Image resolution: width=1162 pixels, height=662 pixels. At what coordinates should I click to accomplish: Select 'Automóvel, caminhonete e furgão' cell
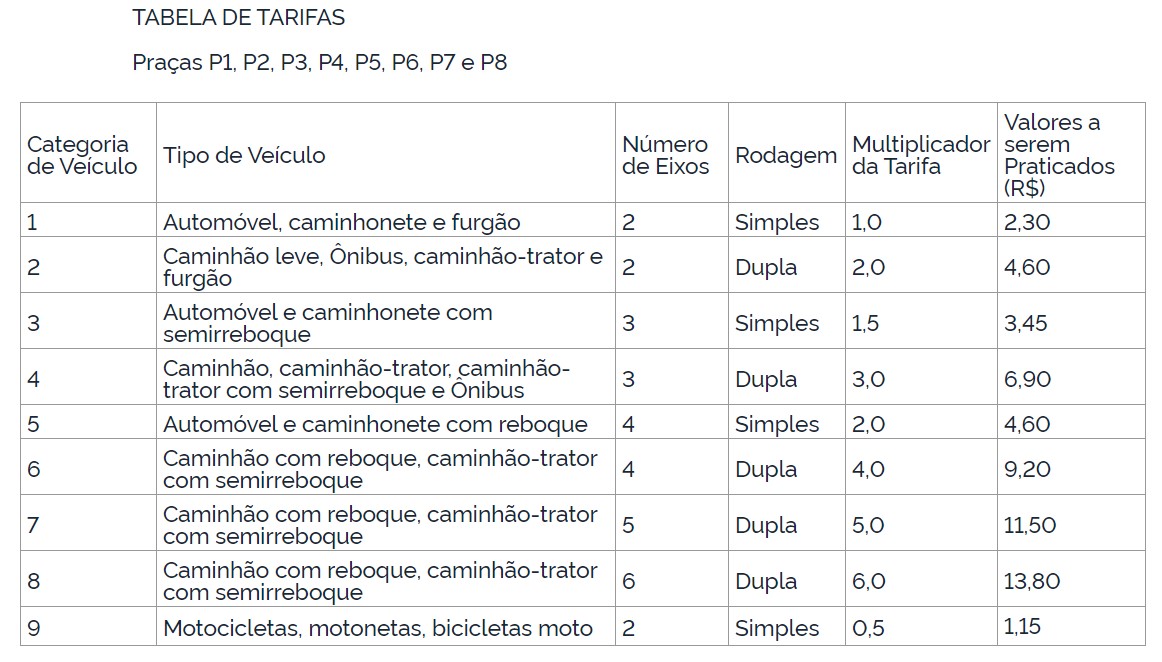pyautogui.click(x=342, y=222)
